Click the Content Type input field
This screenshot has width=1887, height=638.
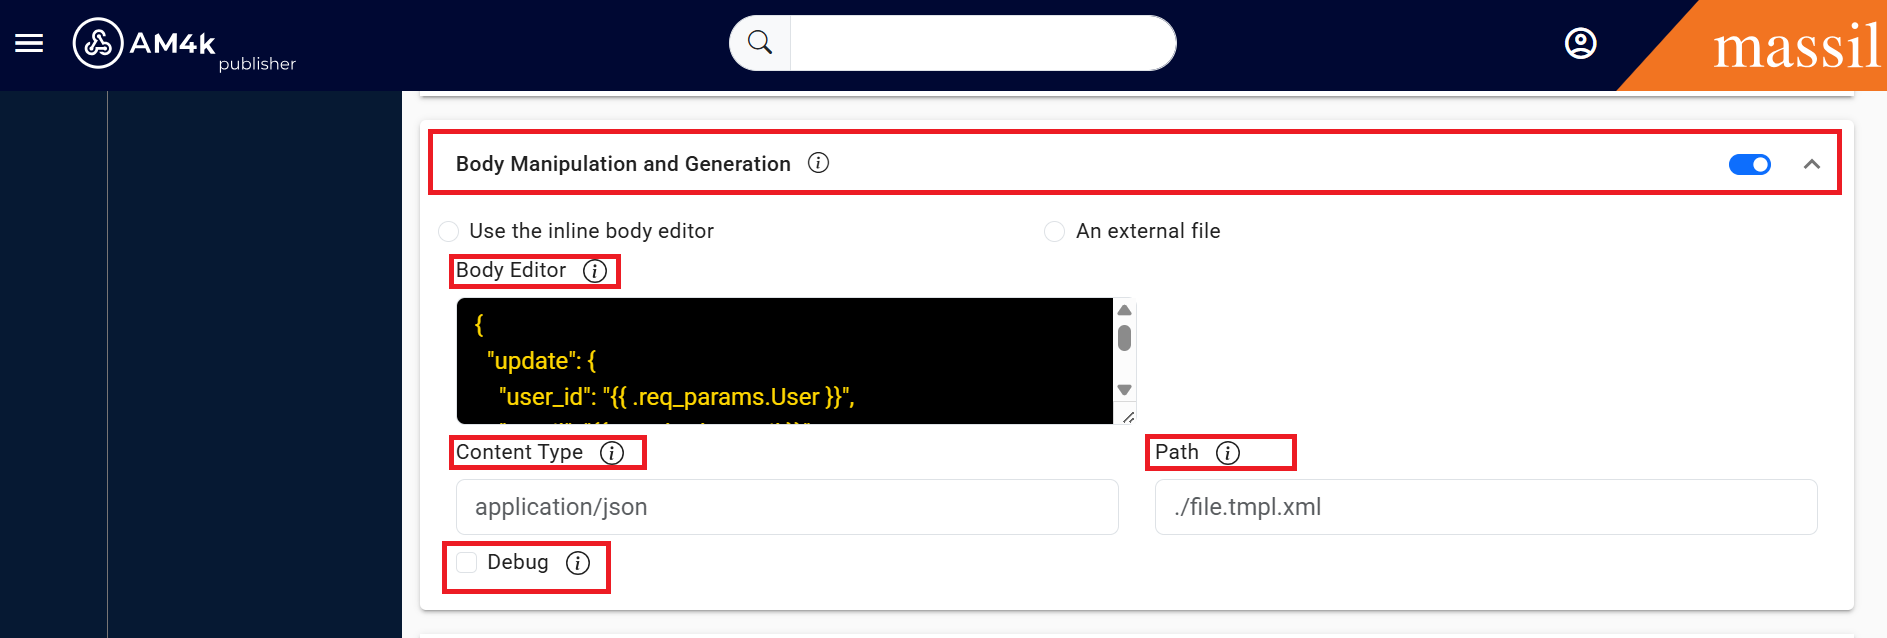[786, 507]
